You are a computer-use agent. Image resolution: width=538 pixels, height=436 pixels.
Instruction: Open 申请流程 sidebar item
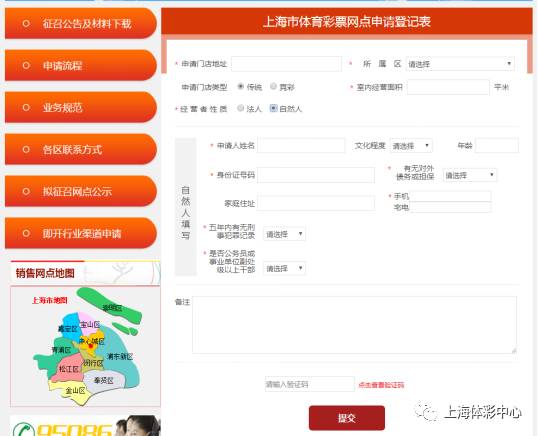[81, 65]
